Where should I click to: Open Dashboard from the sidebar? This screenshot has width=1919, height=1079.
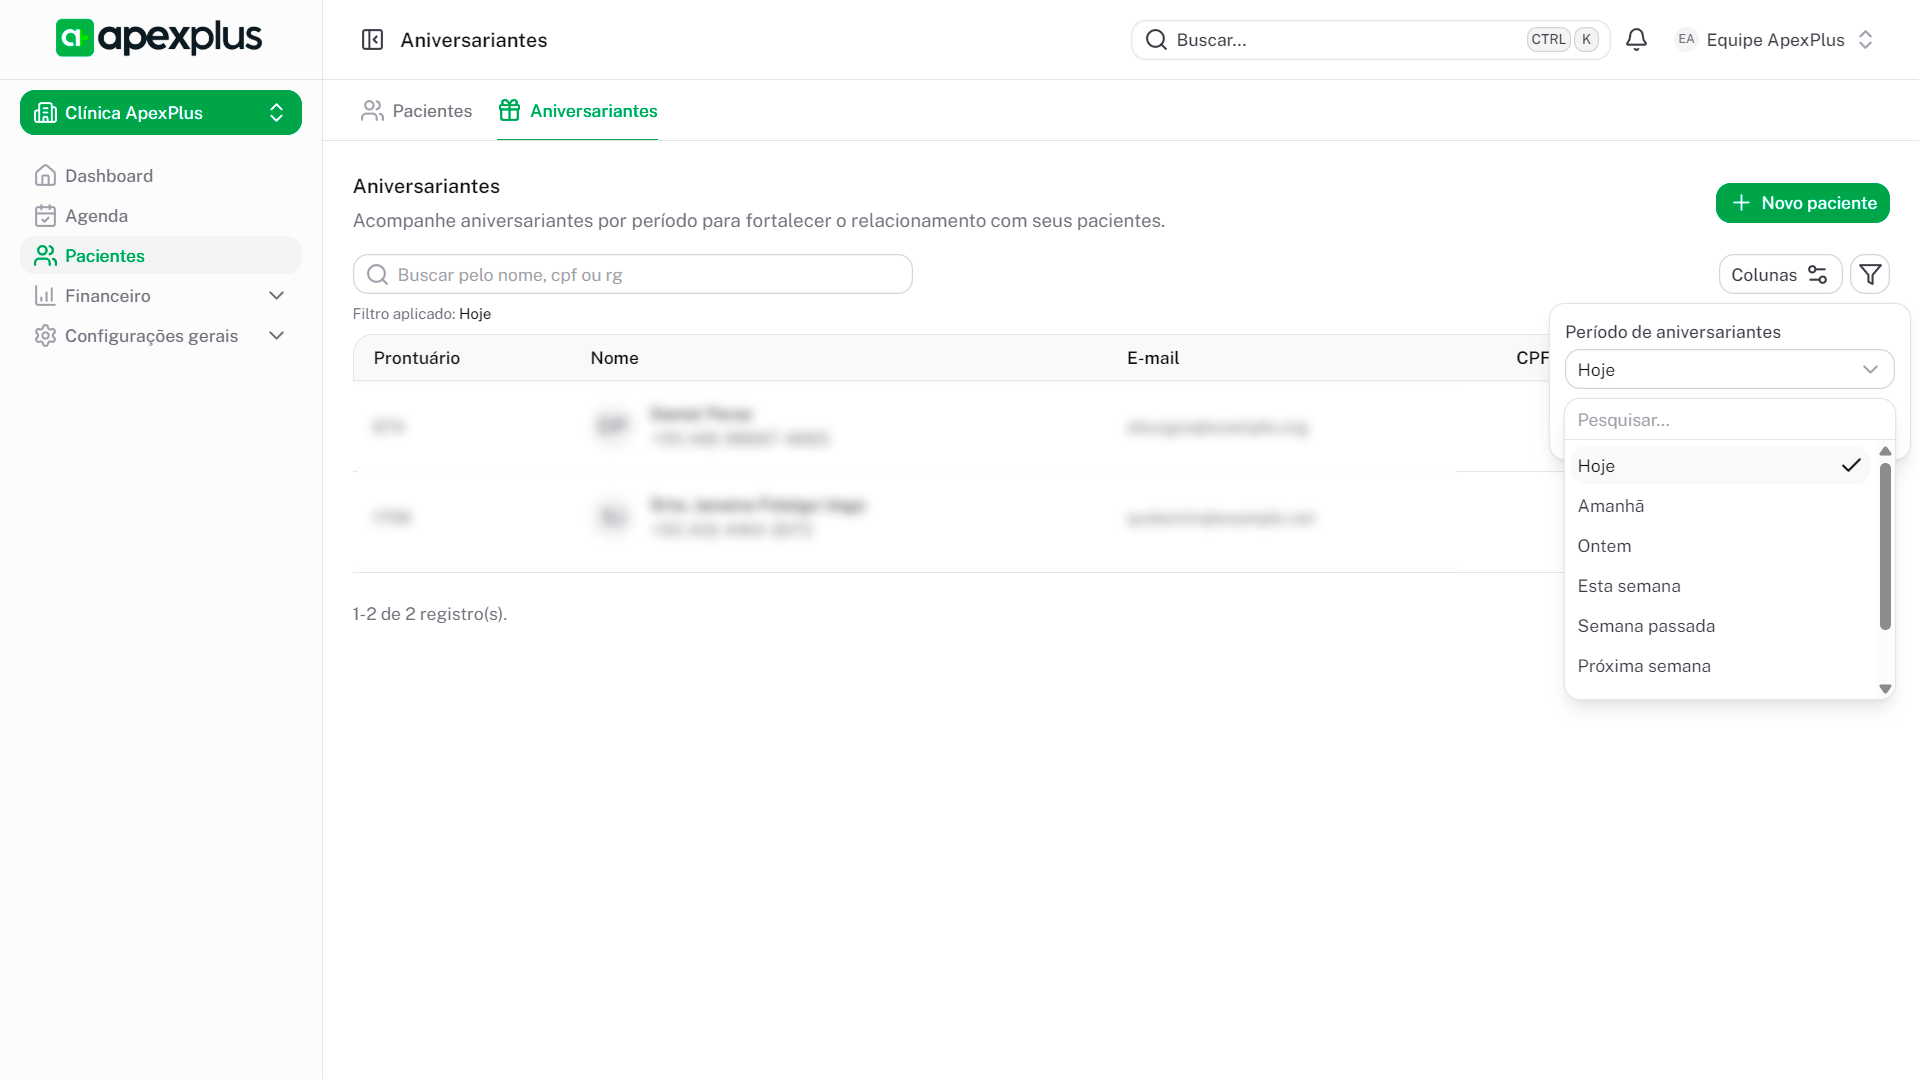point(109,176)
